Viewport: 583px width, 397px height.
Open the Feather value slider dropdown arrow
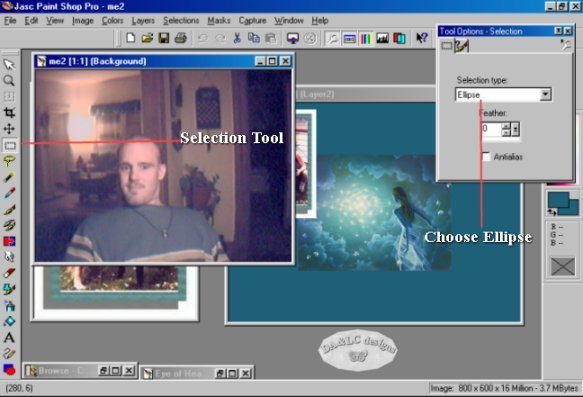click(515, 129)
